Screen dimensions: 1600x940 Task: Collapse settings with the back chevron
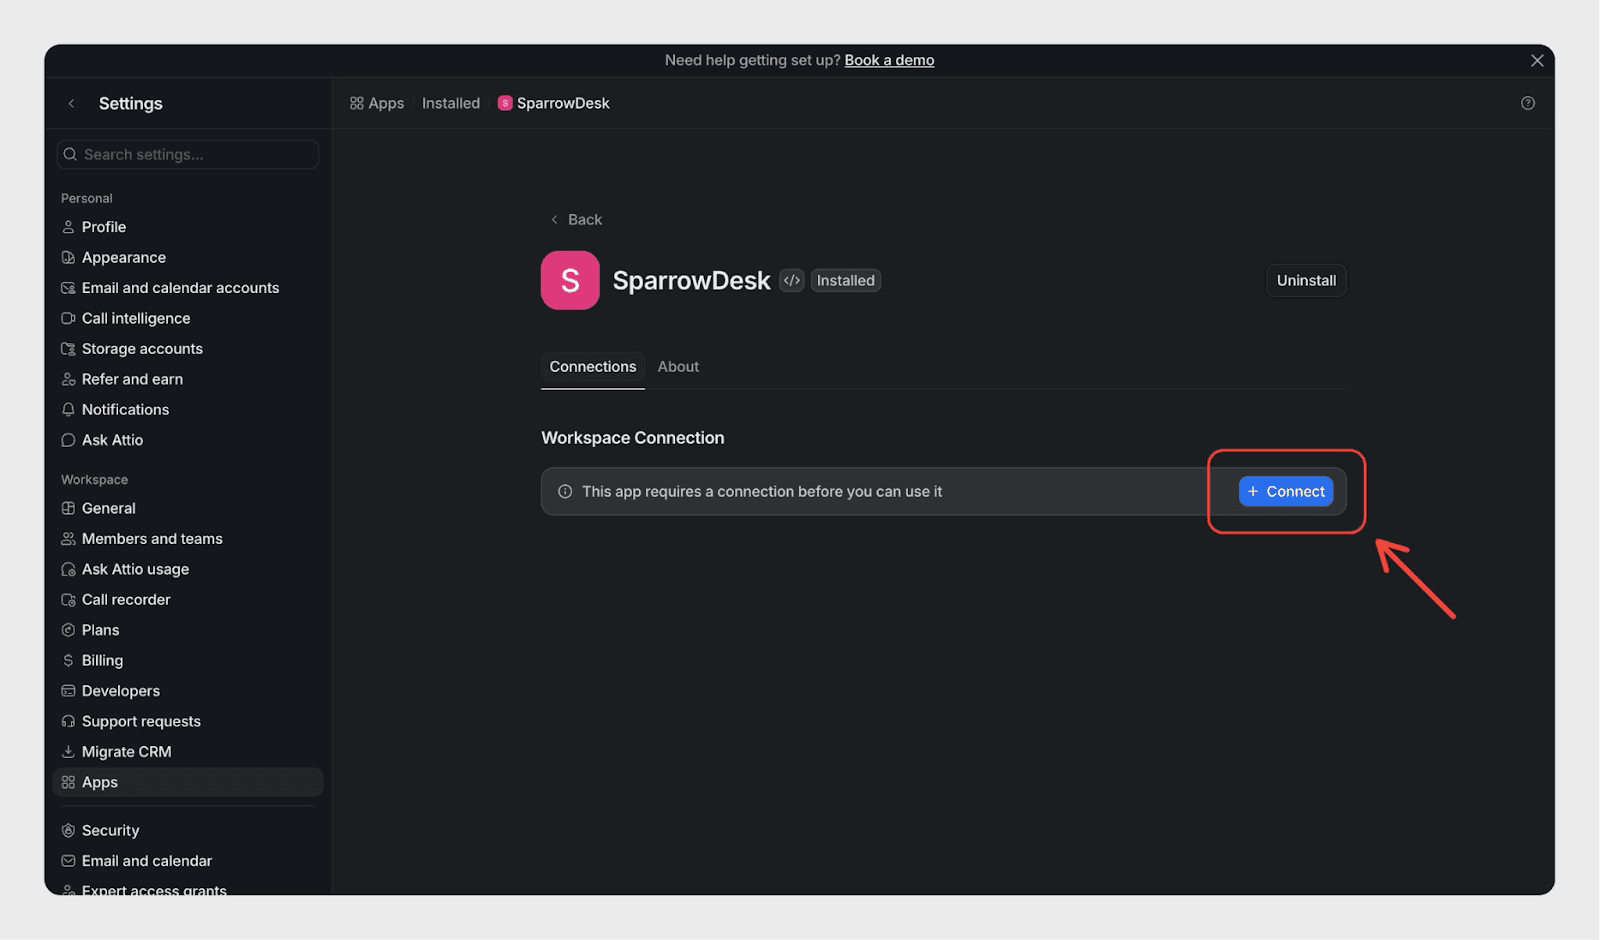pyautogui.click(x=71, y=103)
